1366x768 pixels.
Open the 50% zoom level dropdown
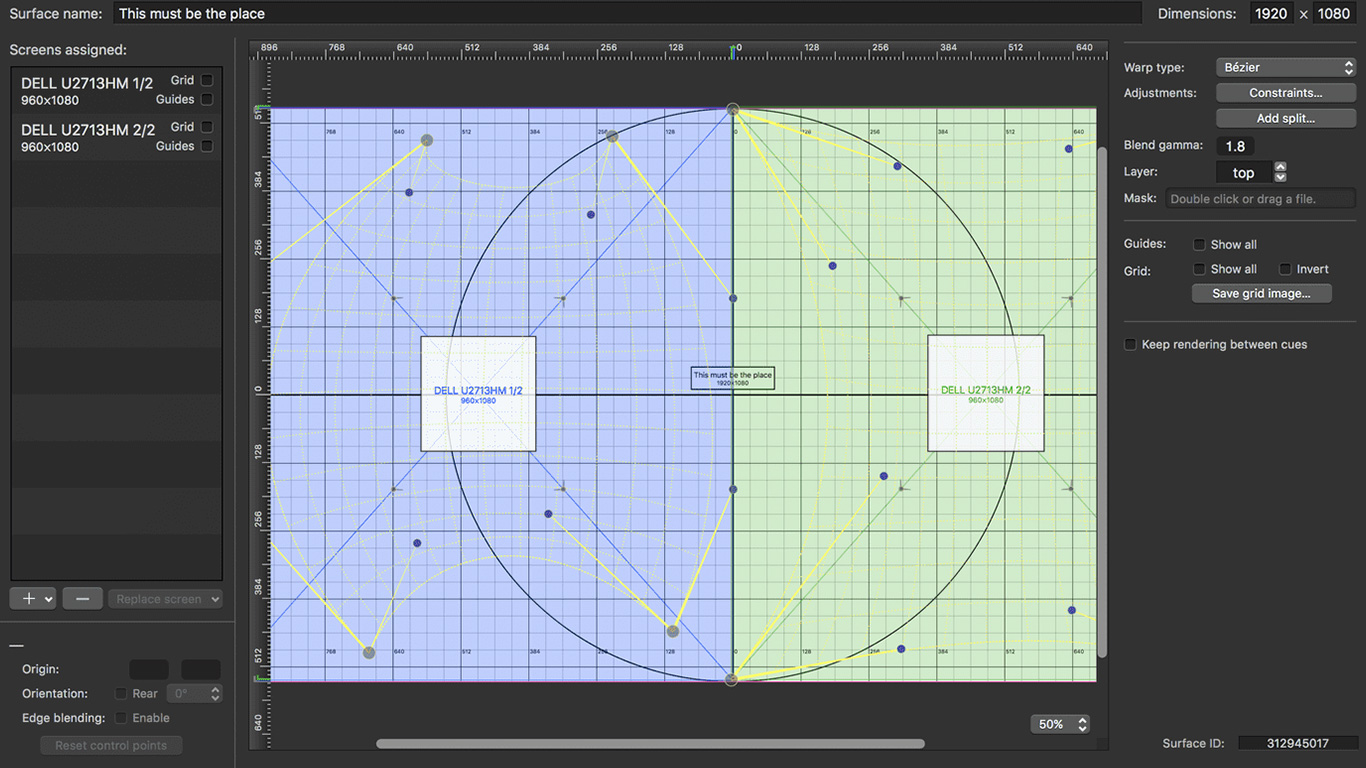pyautogui.click(x=1060, y=724)
